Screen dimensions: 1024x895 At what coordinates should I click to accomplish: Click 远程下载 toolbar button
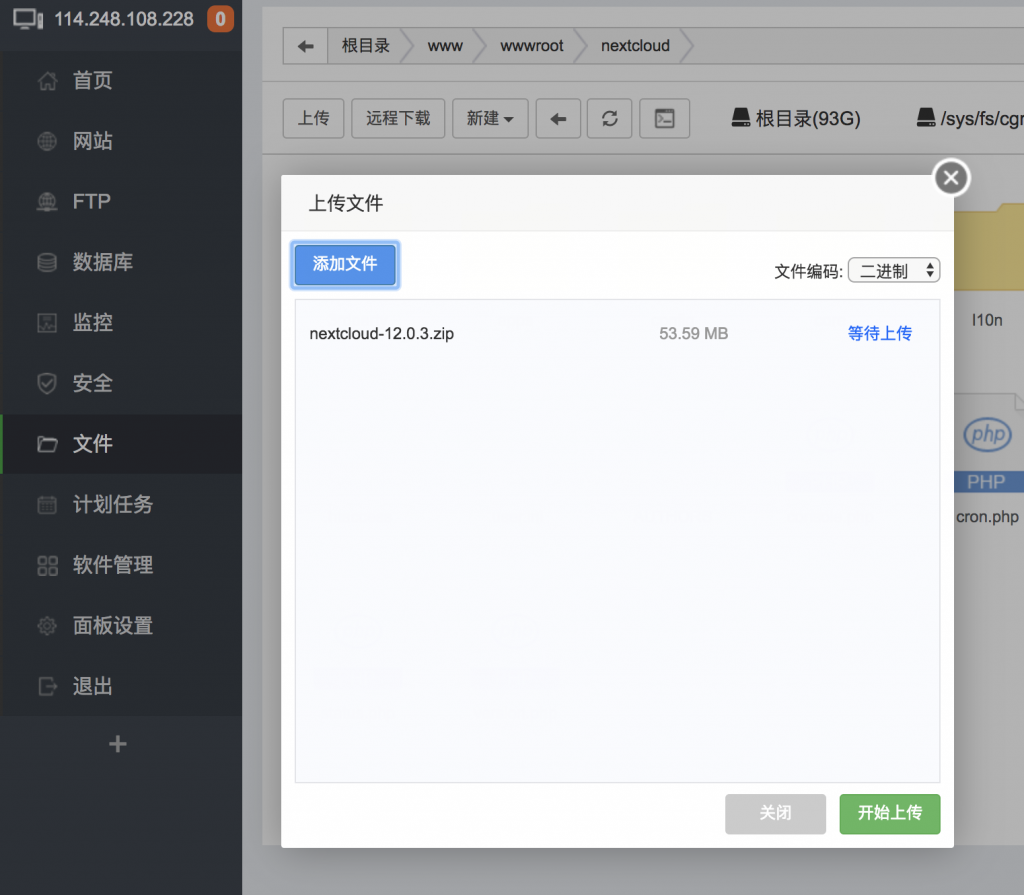[398, 118]
